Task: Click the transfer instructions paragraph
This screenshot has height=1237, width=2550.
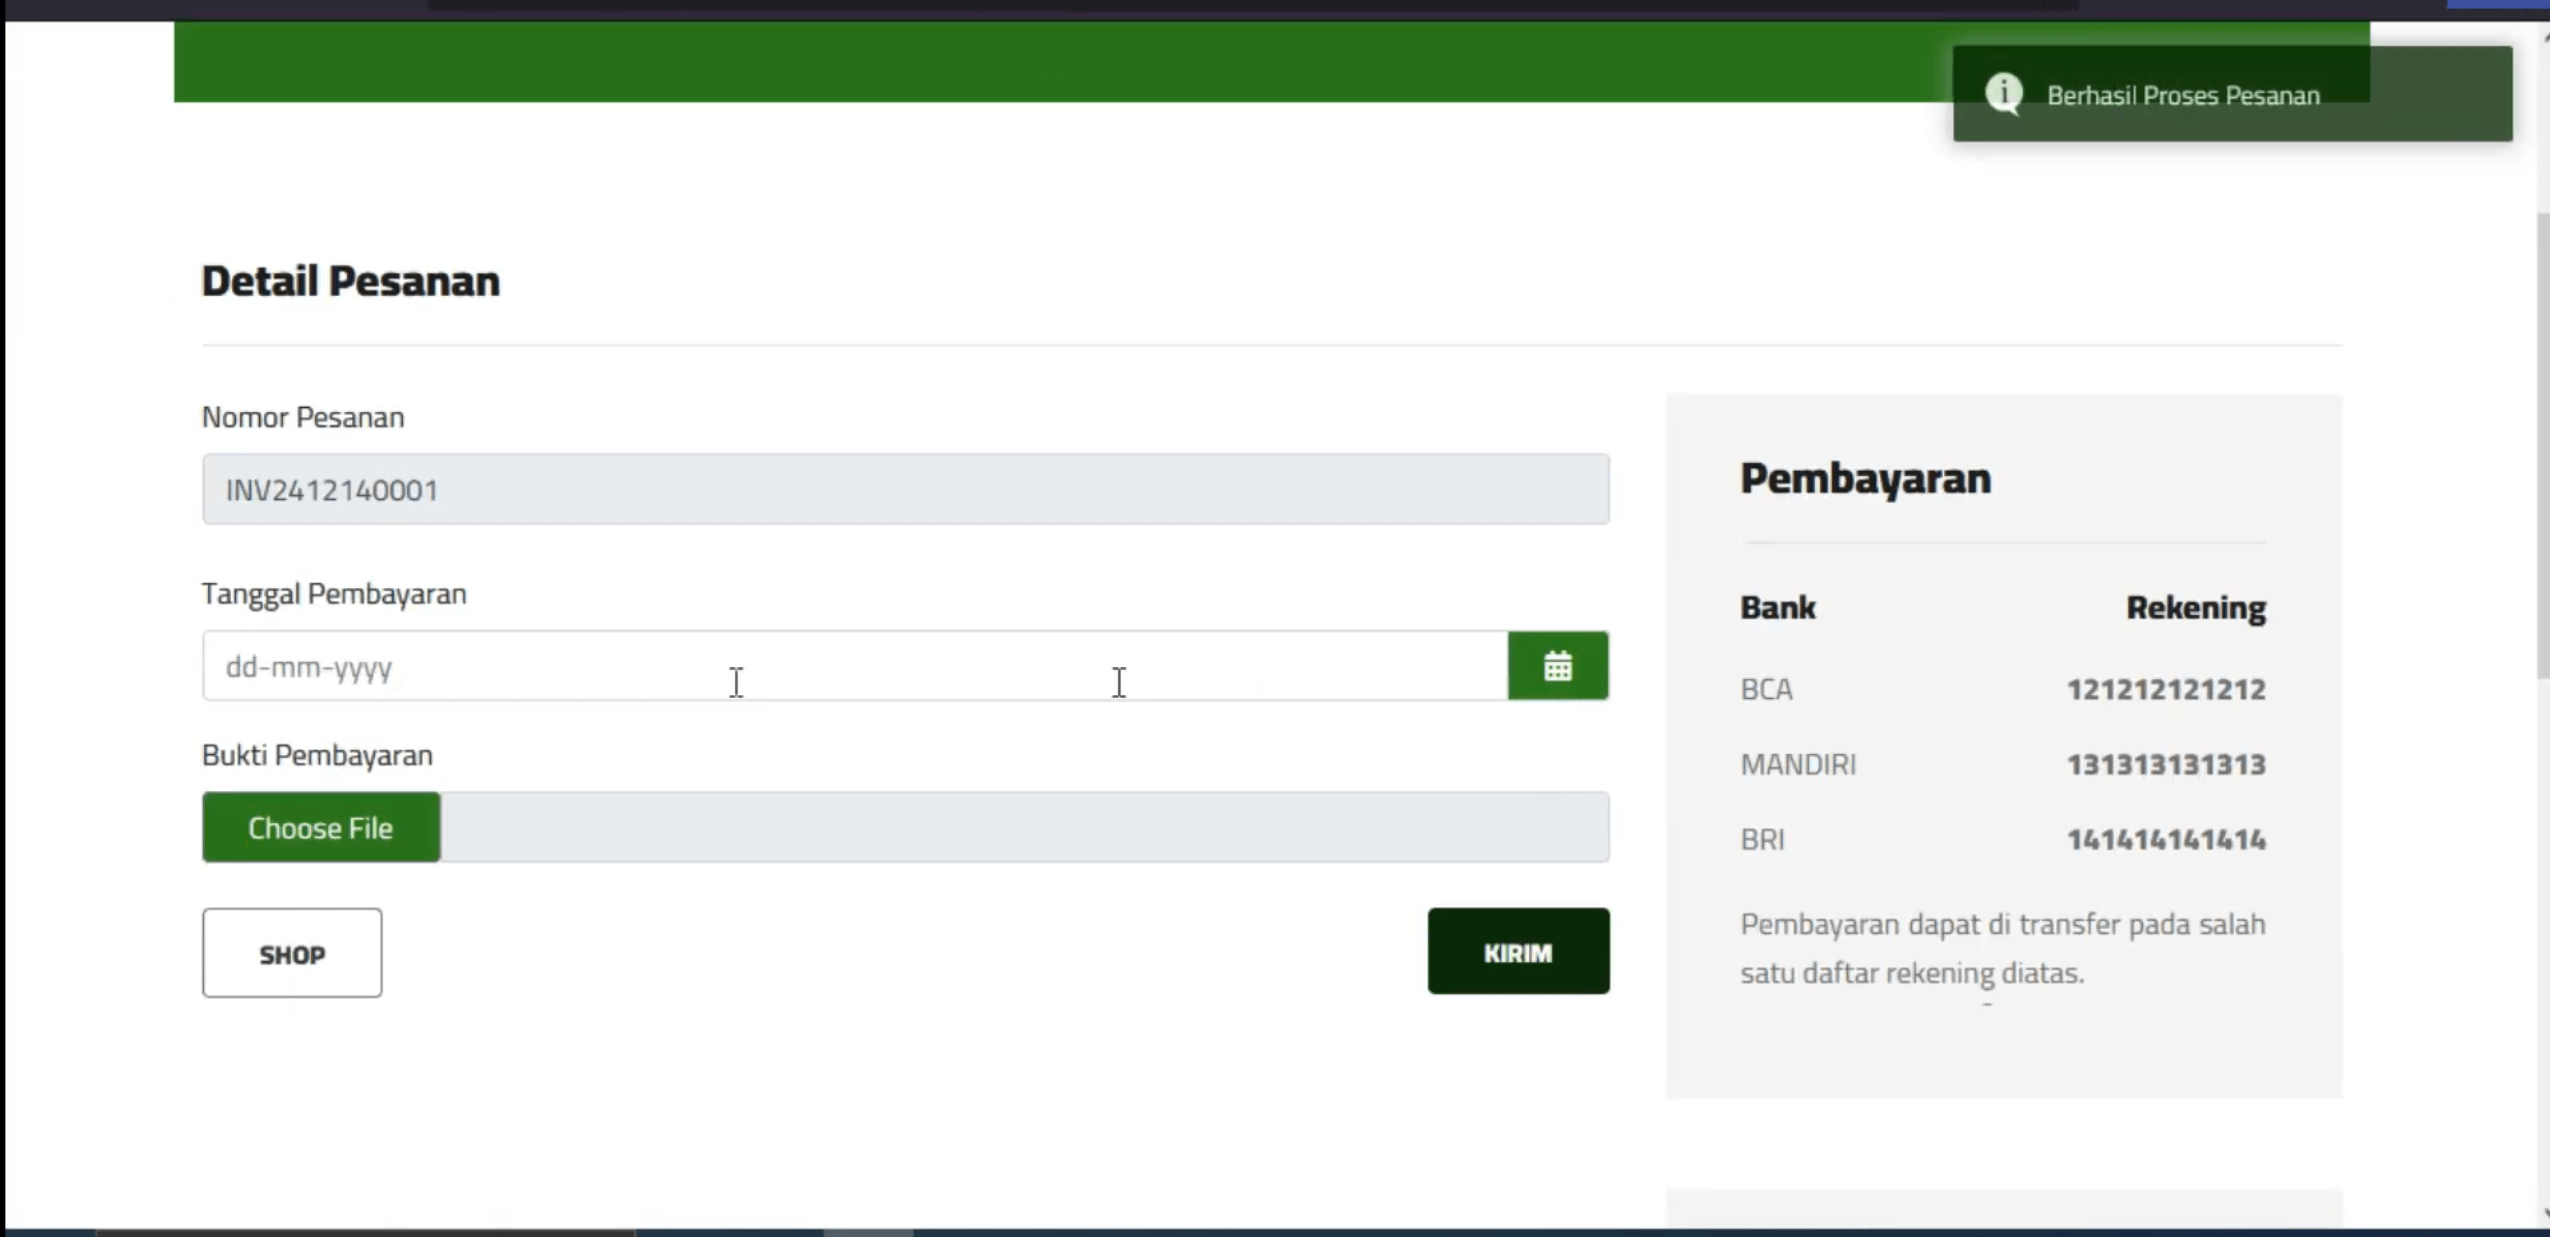Action: [2002, 948]
